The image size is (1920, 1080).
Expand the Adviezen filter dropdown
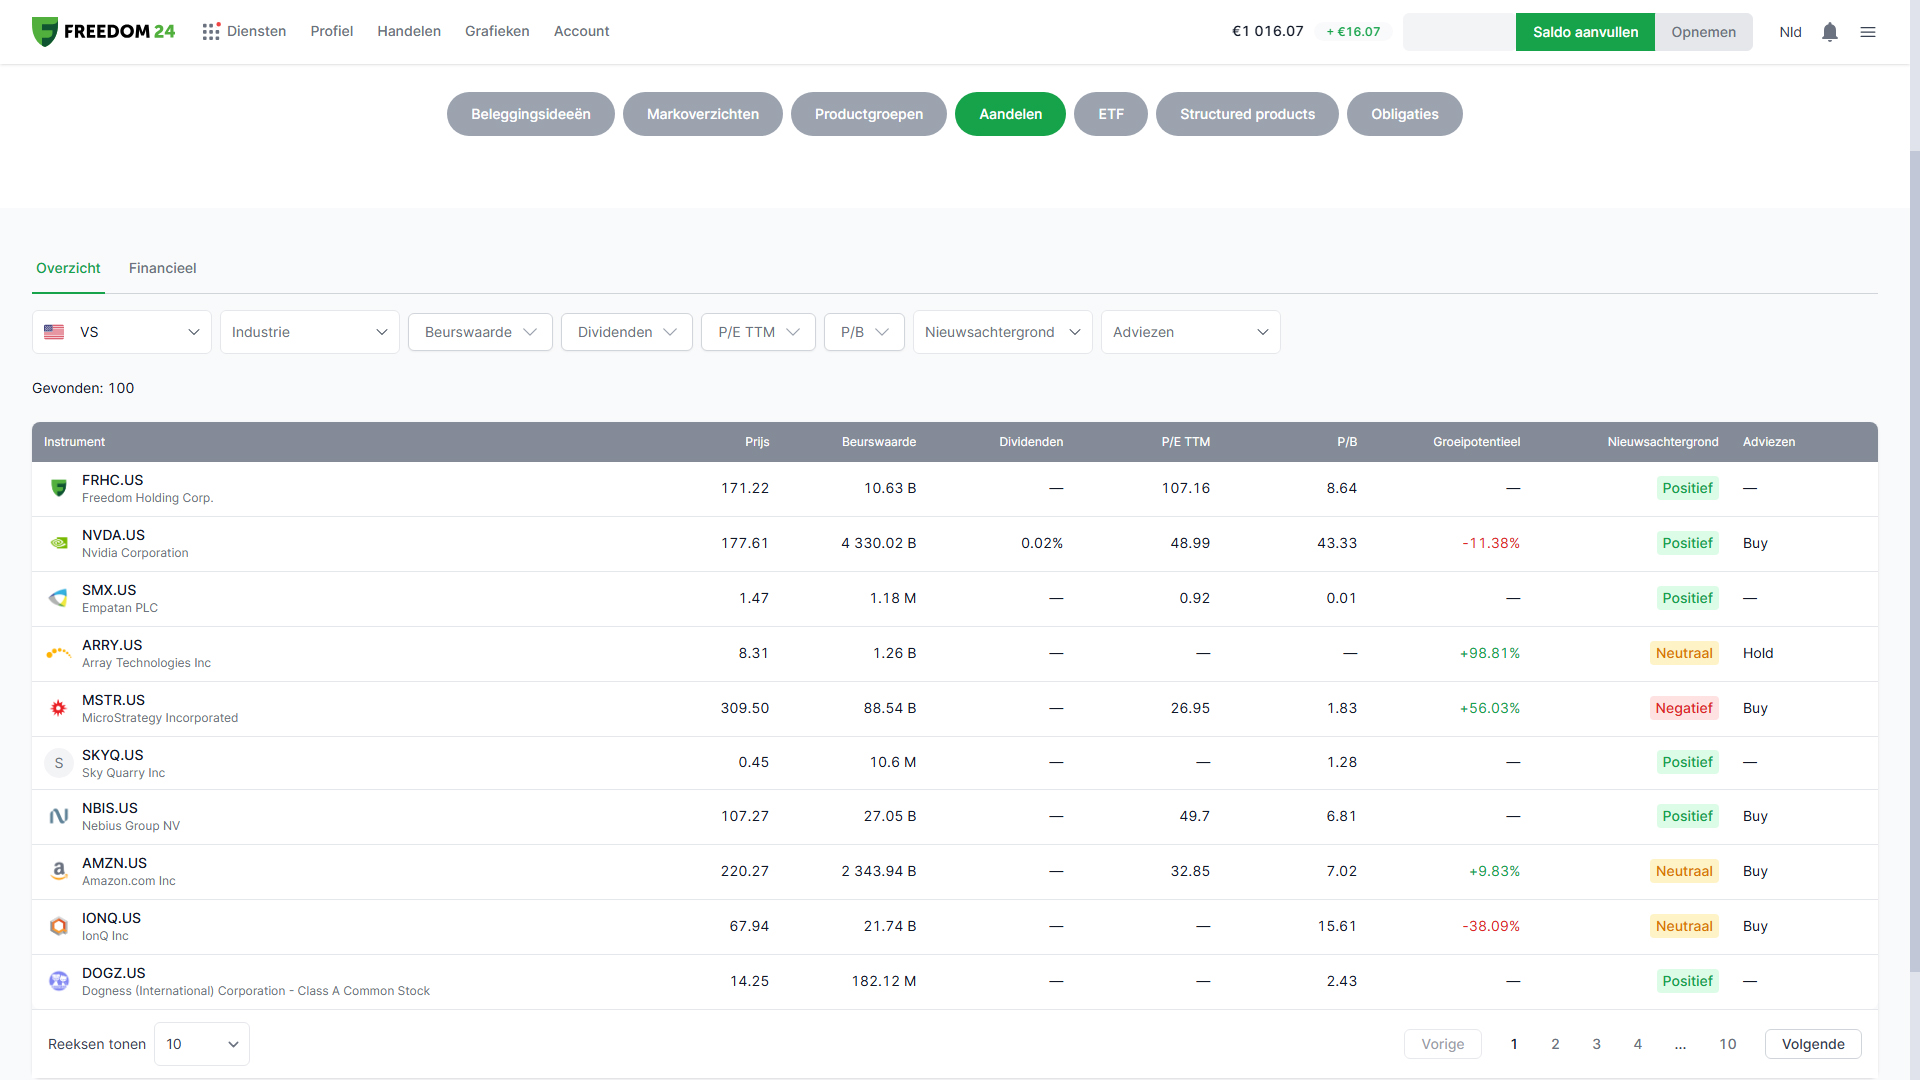point(1190,332)
